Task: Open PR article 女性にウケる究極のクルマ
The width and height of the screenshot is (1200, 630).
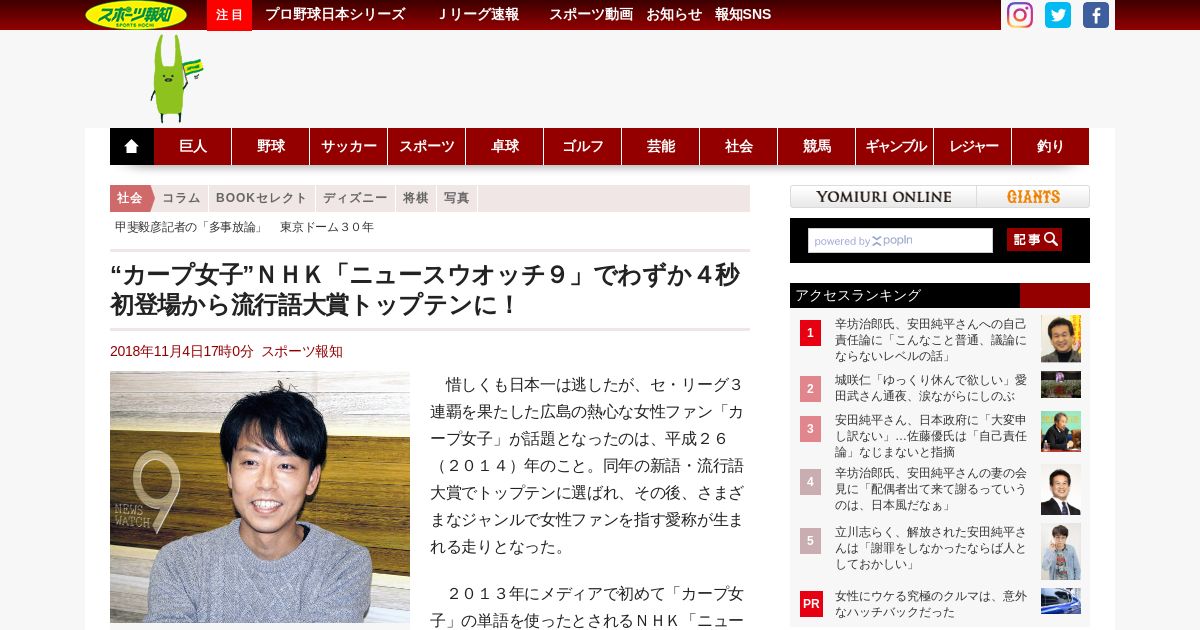Action: [x=931, y=604]
